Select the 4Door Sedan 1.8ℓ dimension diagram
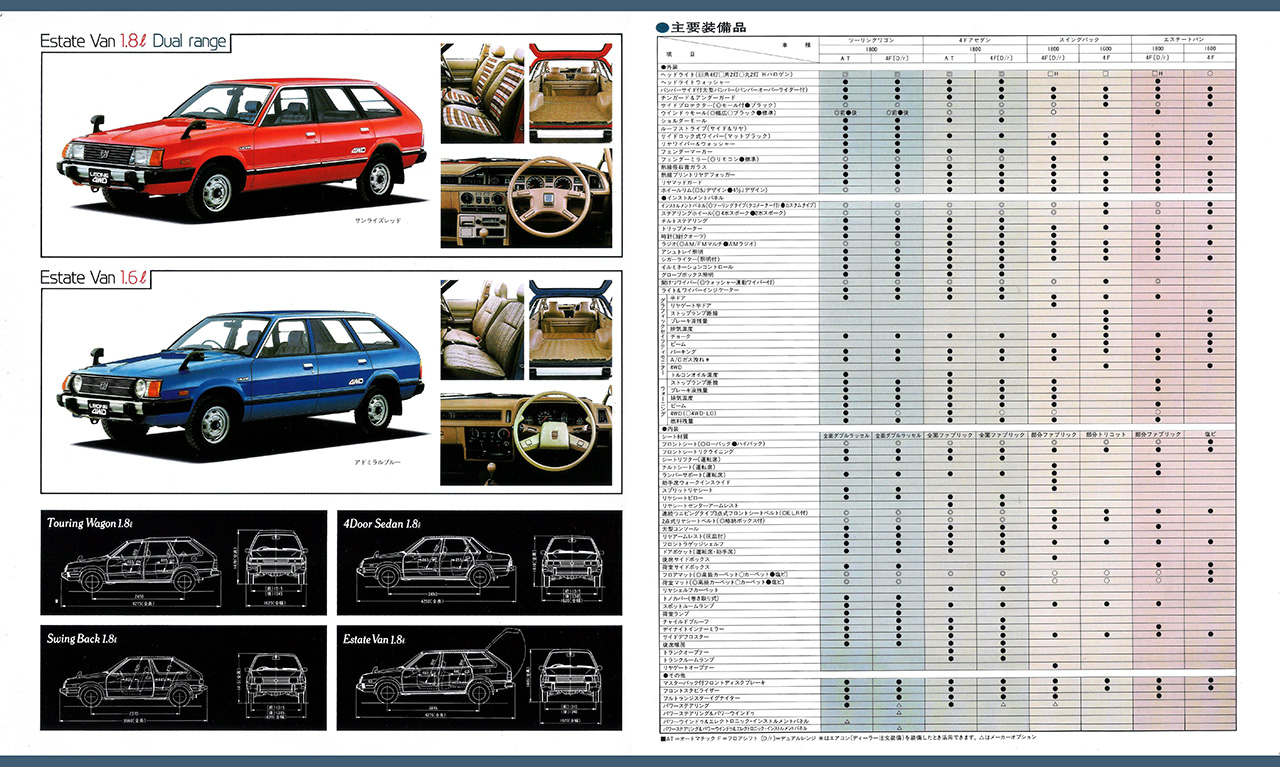 click(478, 563)
